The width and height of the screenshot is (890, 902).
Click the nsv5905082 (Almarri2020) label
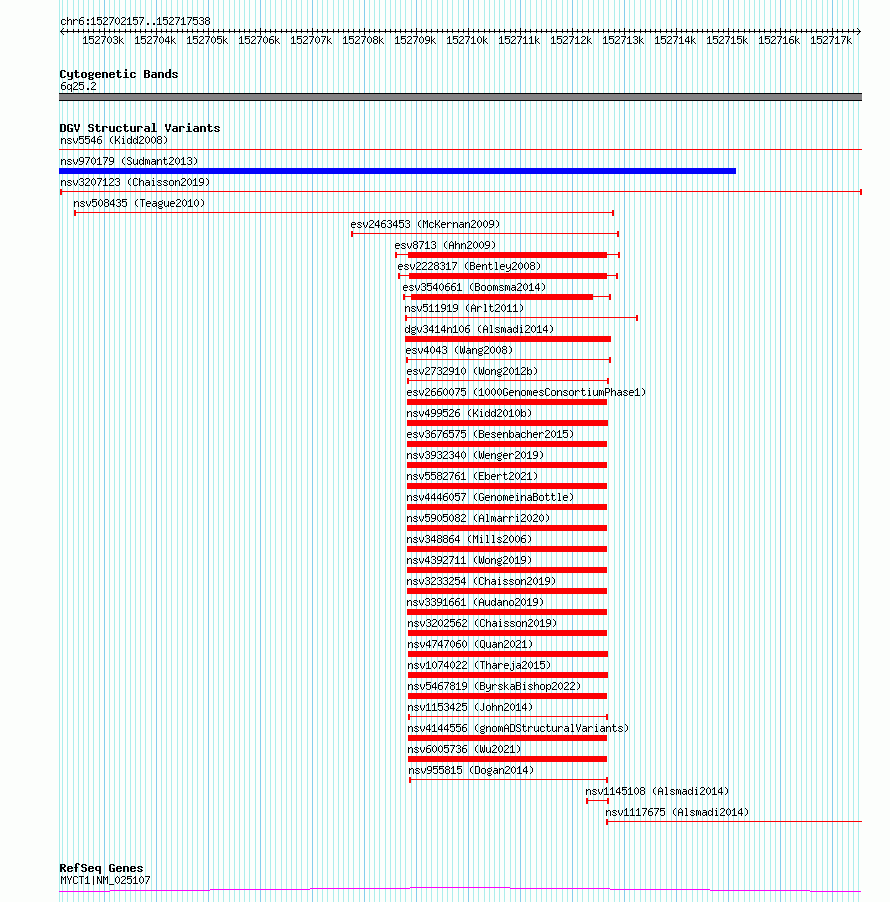(x=478, y=518)
